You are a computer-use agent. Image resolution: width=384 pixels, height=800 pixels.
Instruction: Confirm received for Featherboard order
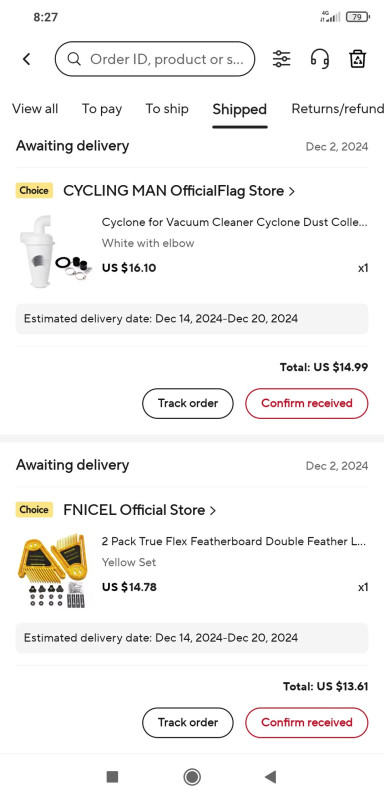[x=306, y=722]
